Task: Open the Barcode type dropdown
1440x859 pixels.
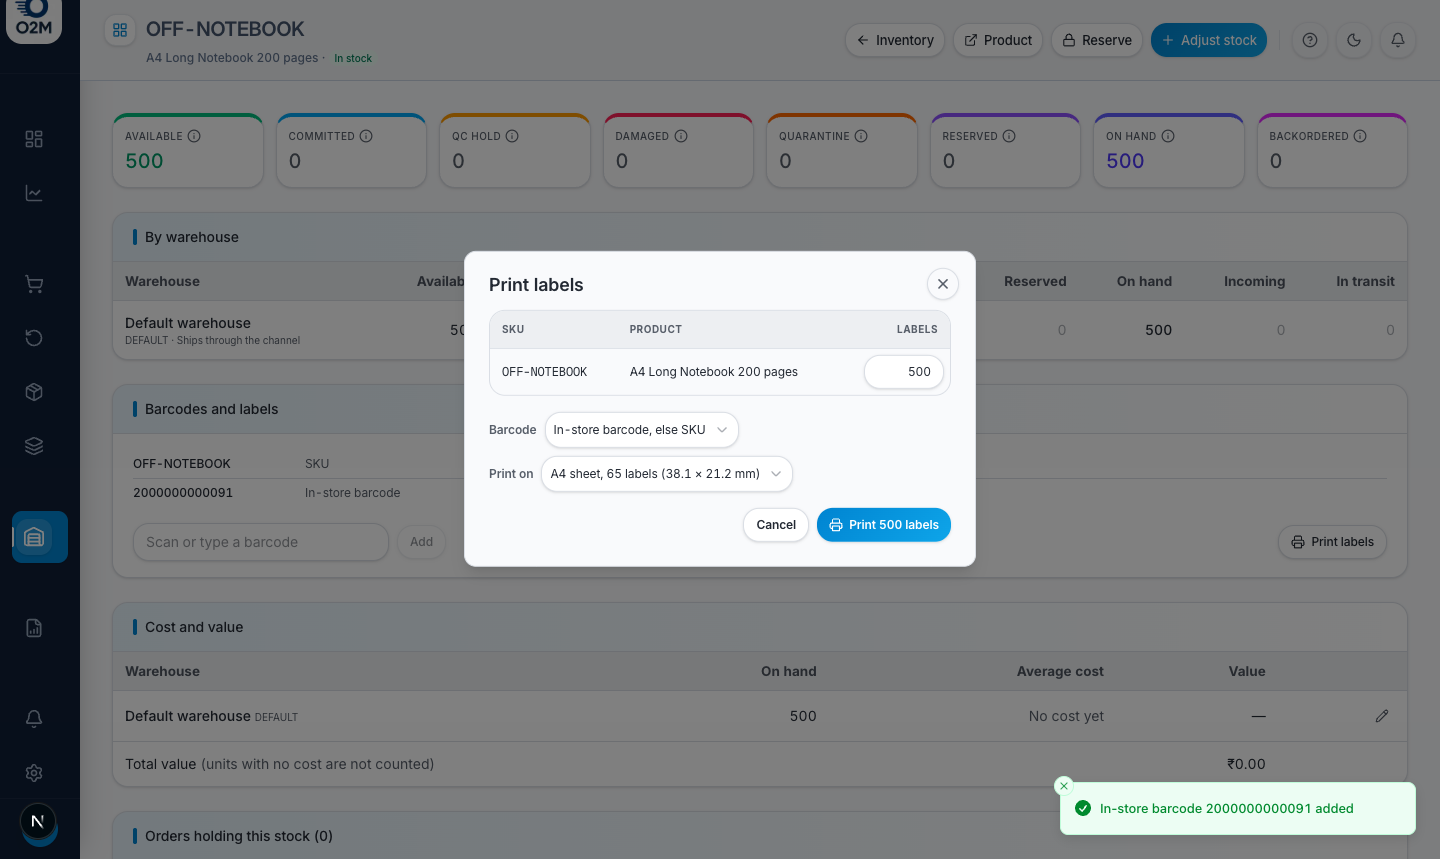Action: (x=642, y=430)
